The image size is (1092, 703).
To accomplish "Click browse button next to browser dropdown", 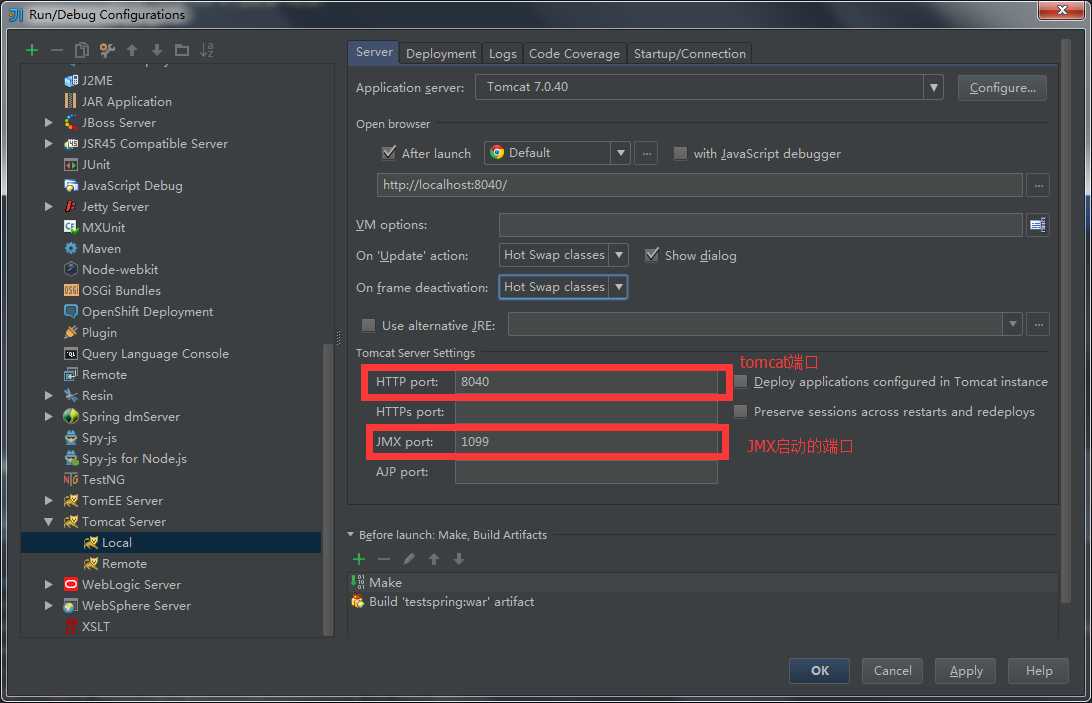I will click(647, 153).
